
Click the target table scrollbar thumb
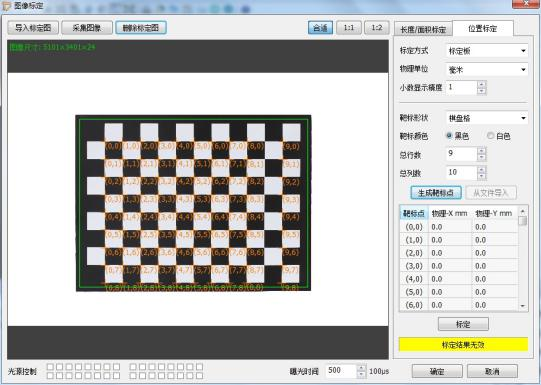[523, 220]
